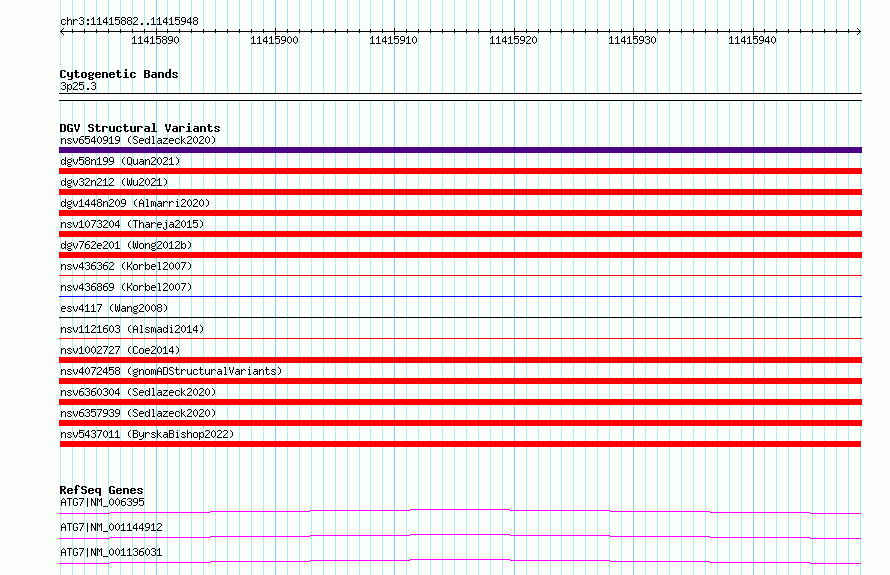Click the 11415910 ruler position label
890x575 pixels.
coord(393,40)
